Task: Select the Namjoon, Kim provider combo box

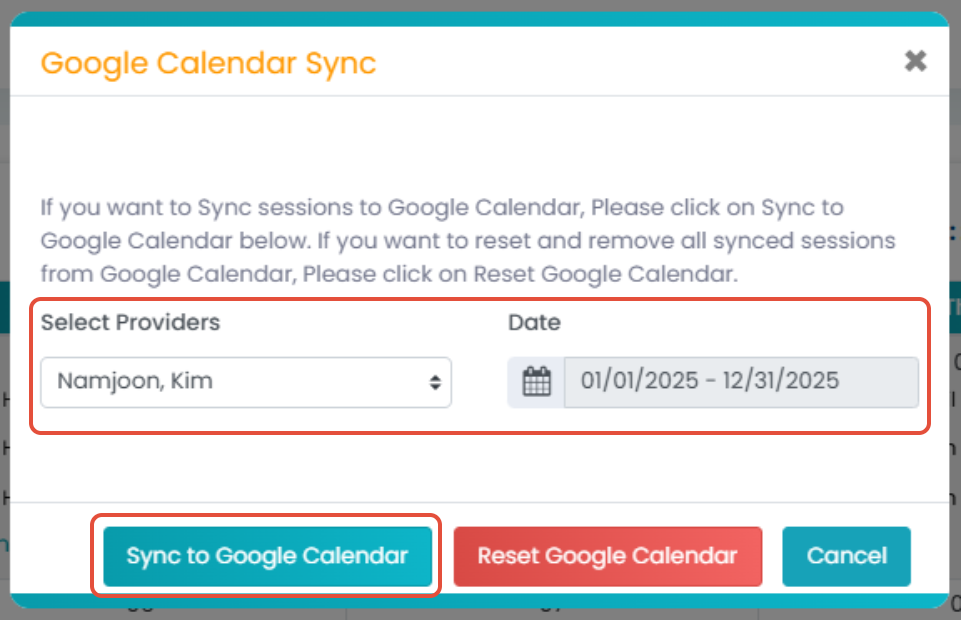Action: point(245,382)
